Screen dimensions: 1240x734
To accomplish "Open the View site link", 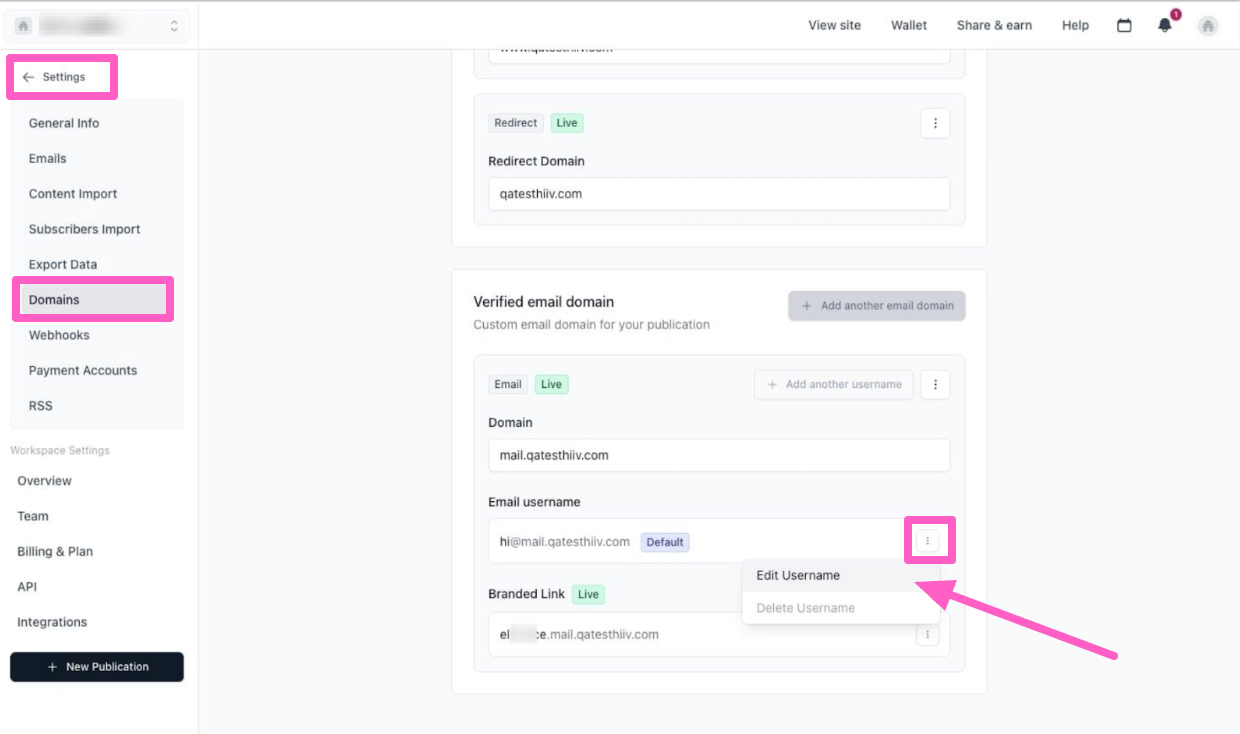I will tap(834, 25).
